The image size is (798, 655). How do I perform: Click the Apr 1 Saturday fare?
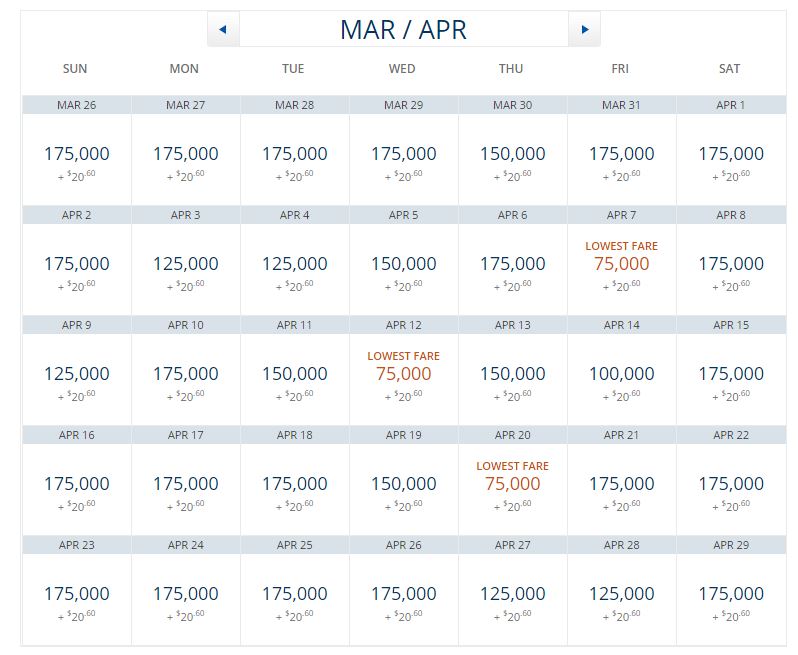tap(730, 154)
